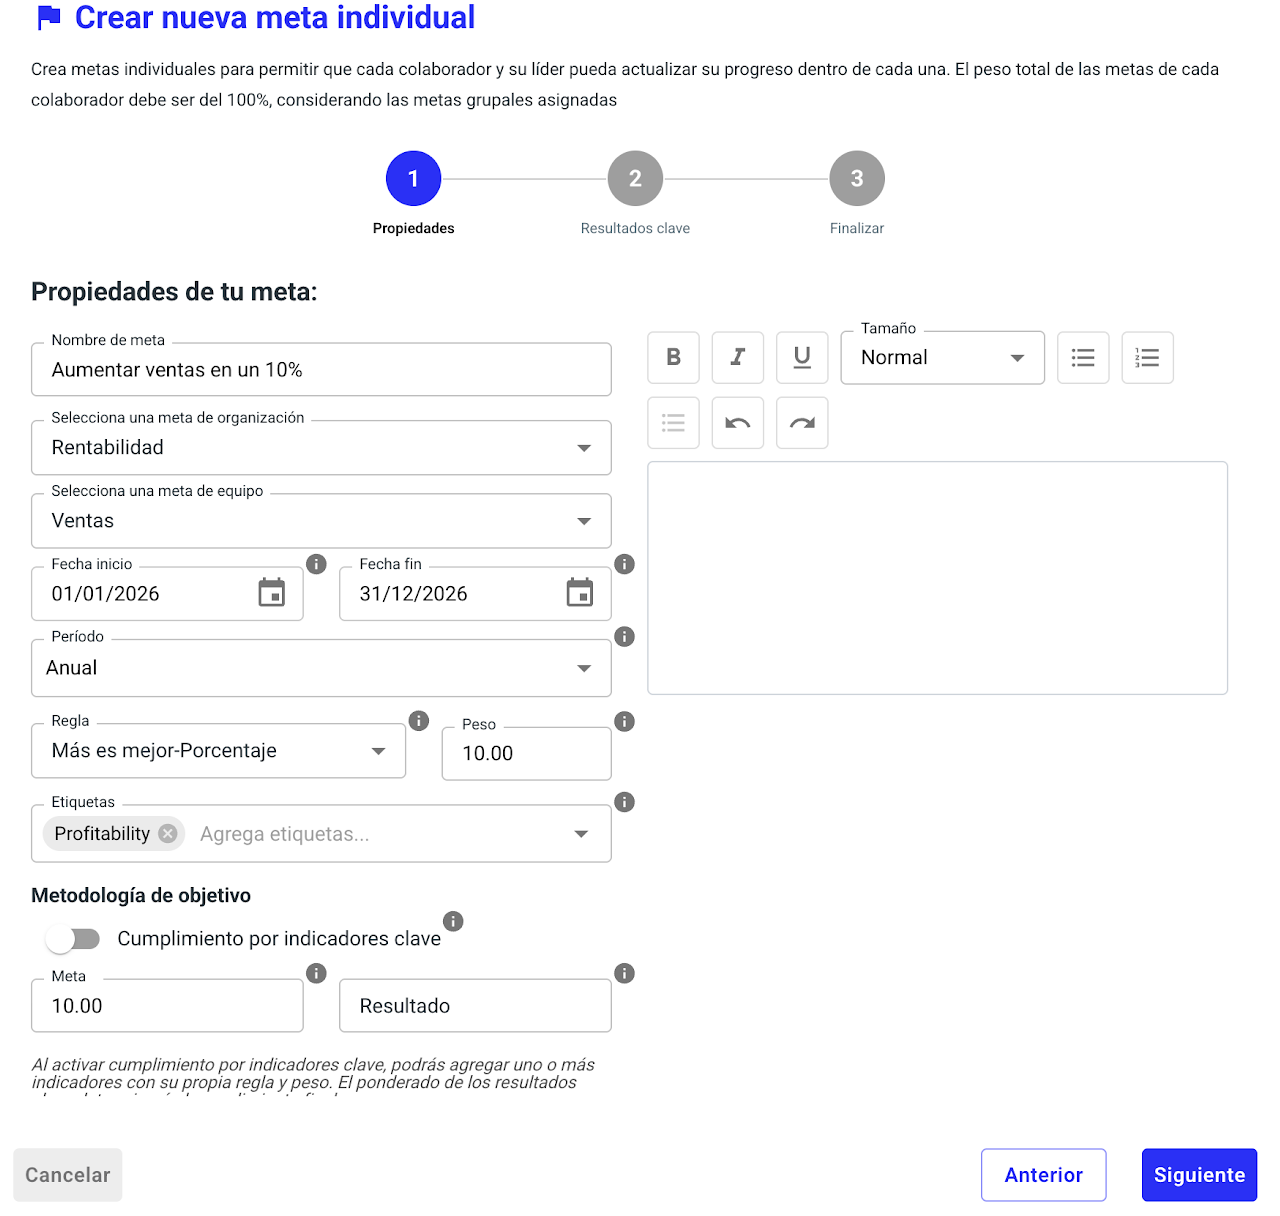
Task: Remove the Profitability tag chip
Action: 168,834
